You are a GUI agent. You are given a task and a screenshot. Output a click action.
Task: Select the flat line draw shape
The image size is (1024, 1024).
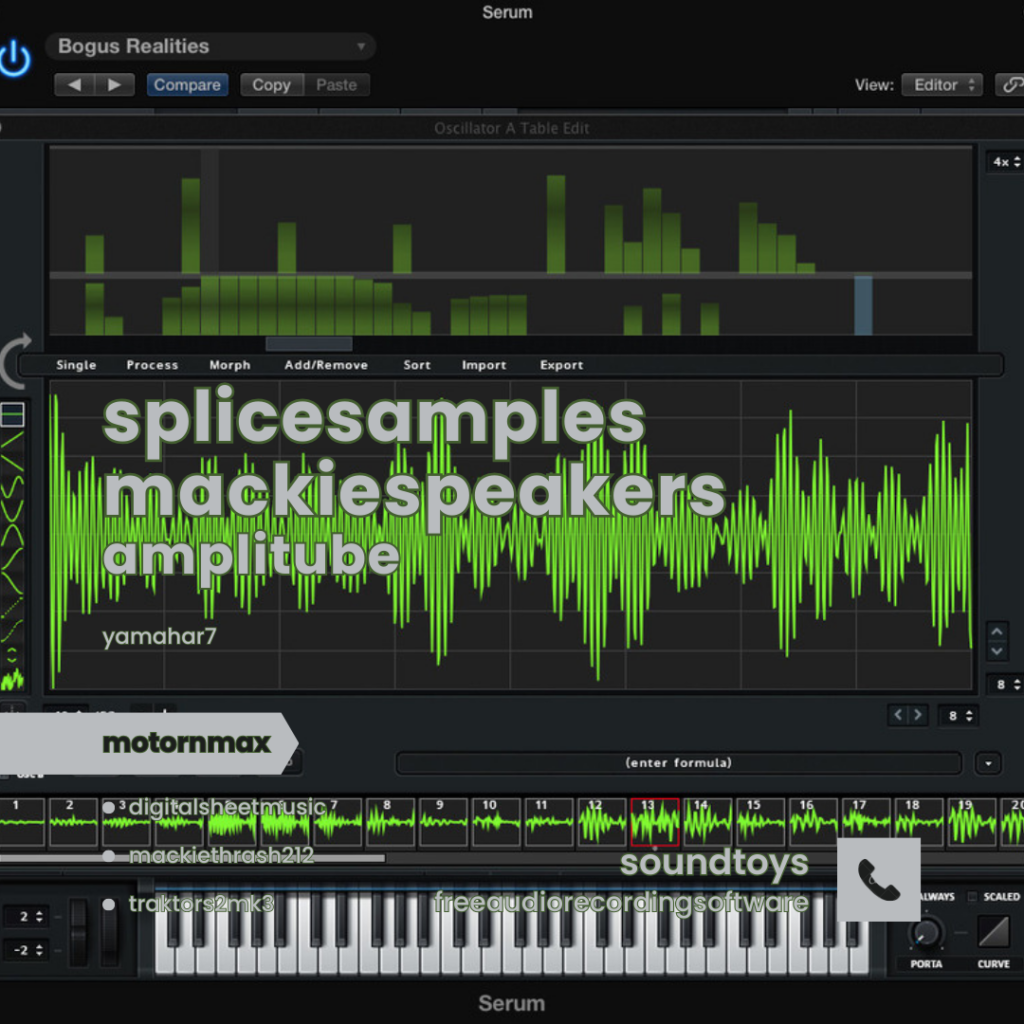pyautogui.click(x=12, y=415)
